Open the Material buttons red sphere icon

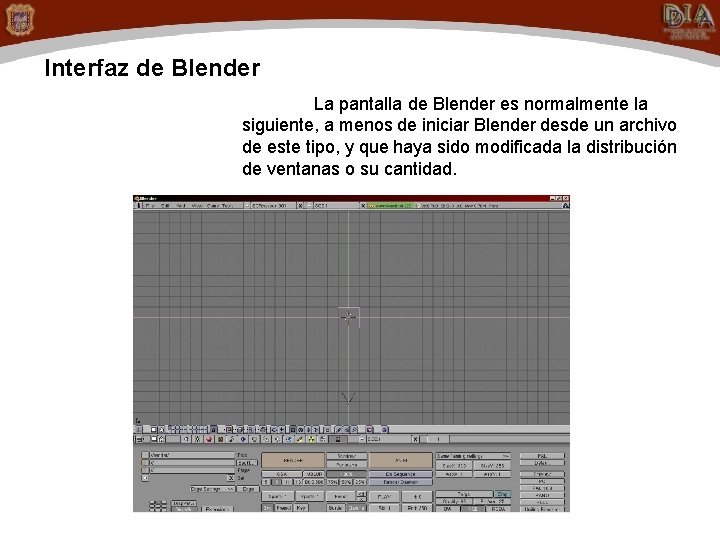(209, 439)
